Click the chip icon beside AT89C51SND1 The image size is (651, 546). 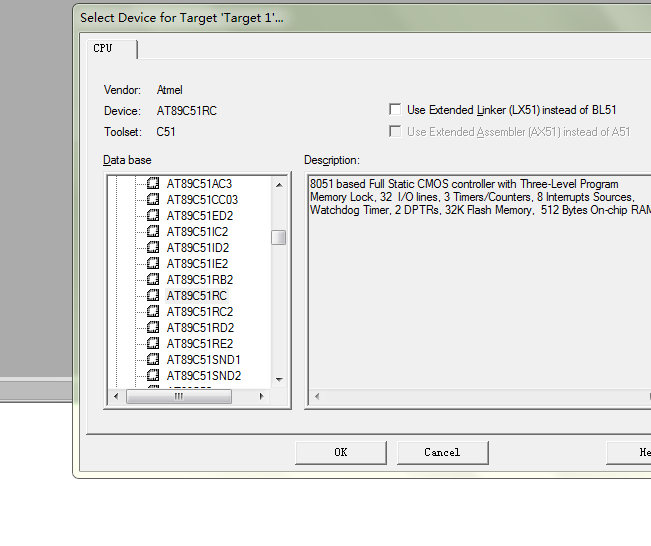tap(153, 359)
